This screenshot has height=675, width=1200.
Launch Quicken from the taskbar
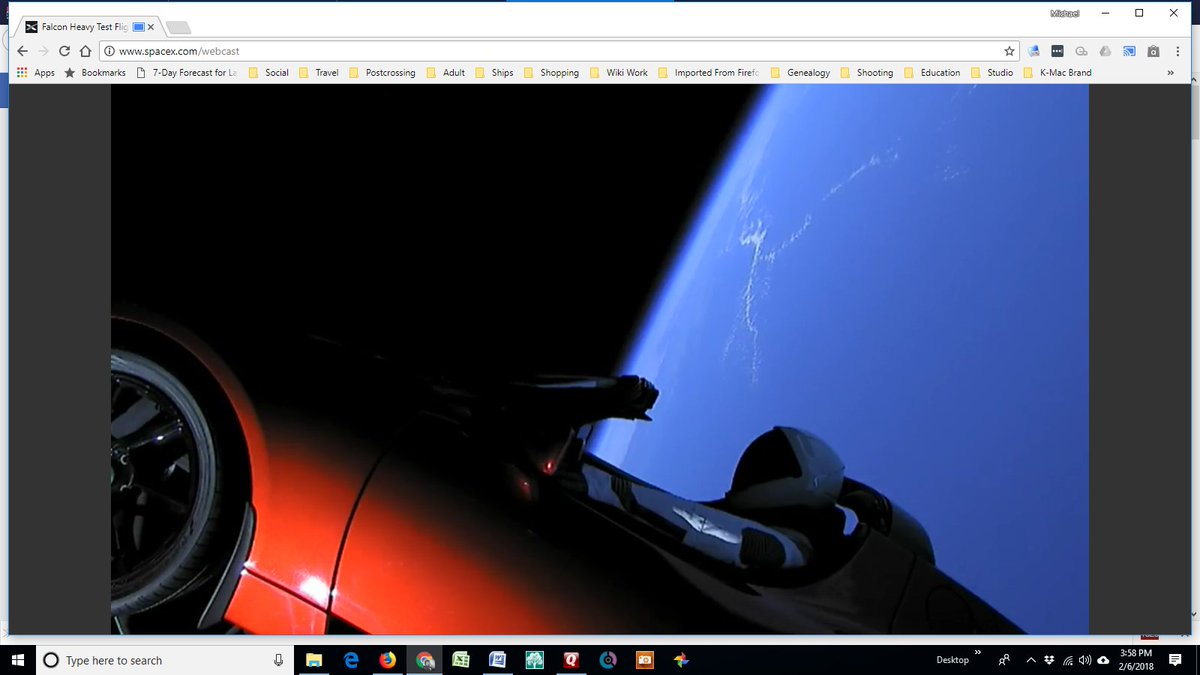(571, 660)
